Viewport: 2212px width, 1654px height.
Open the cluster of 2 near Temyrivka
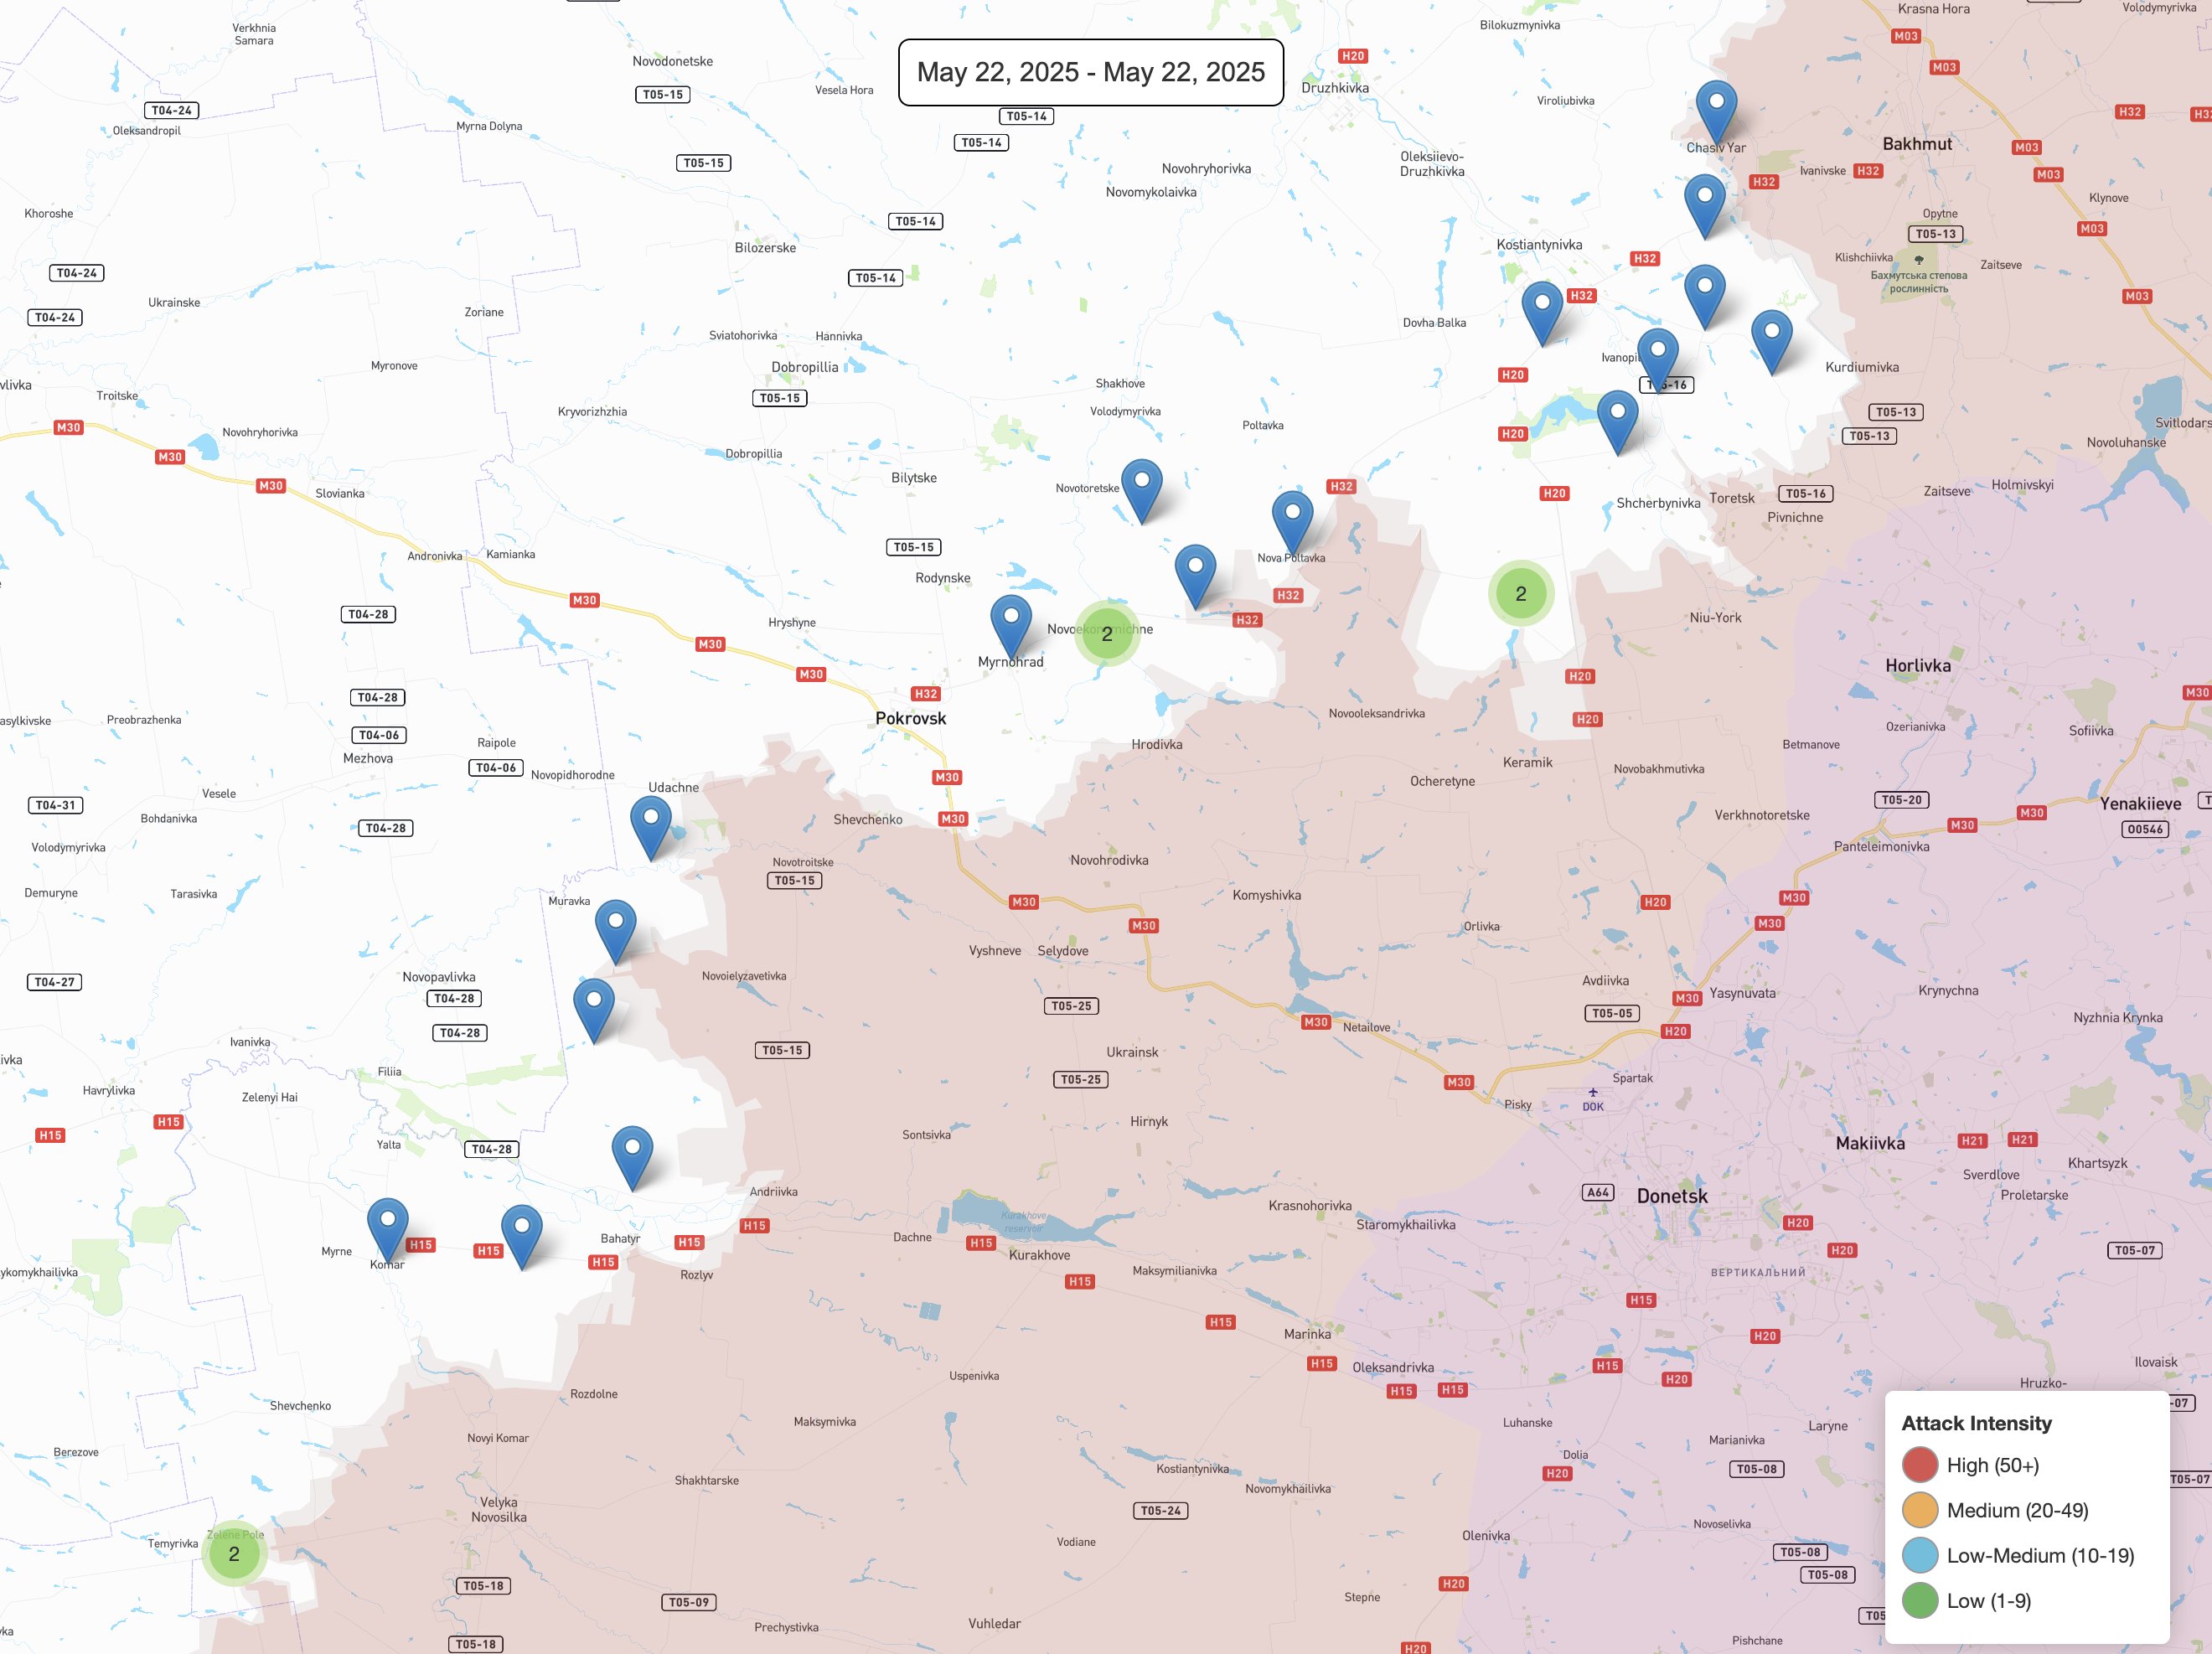click(234, 1553)
